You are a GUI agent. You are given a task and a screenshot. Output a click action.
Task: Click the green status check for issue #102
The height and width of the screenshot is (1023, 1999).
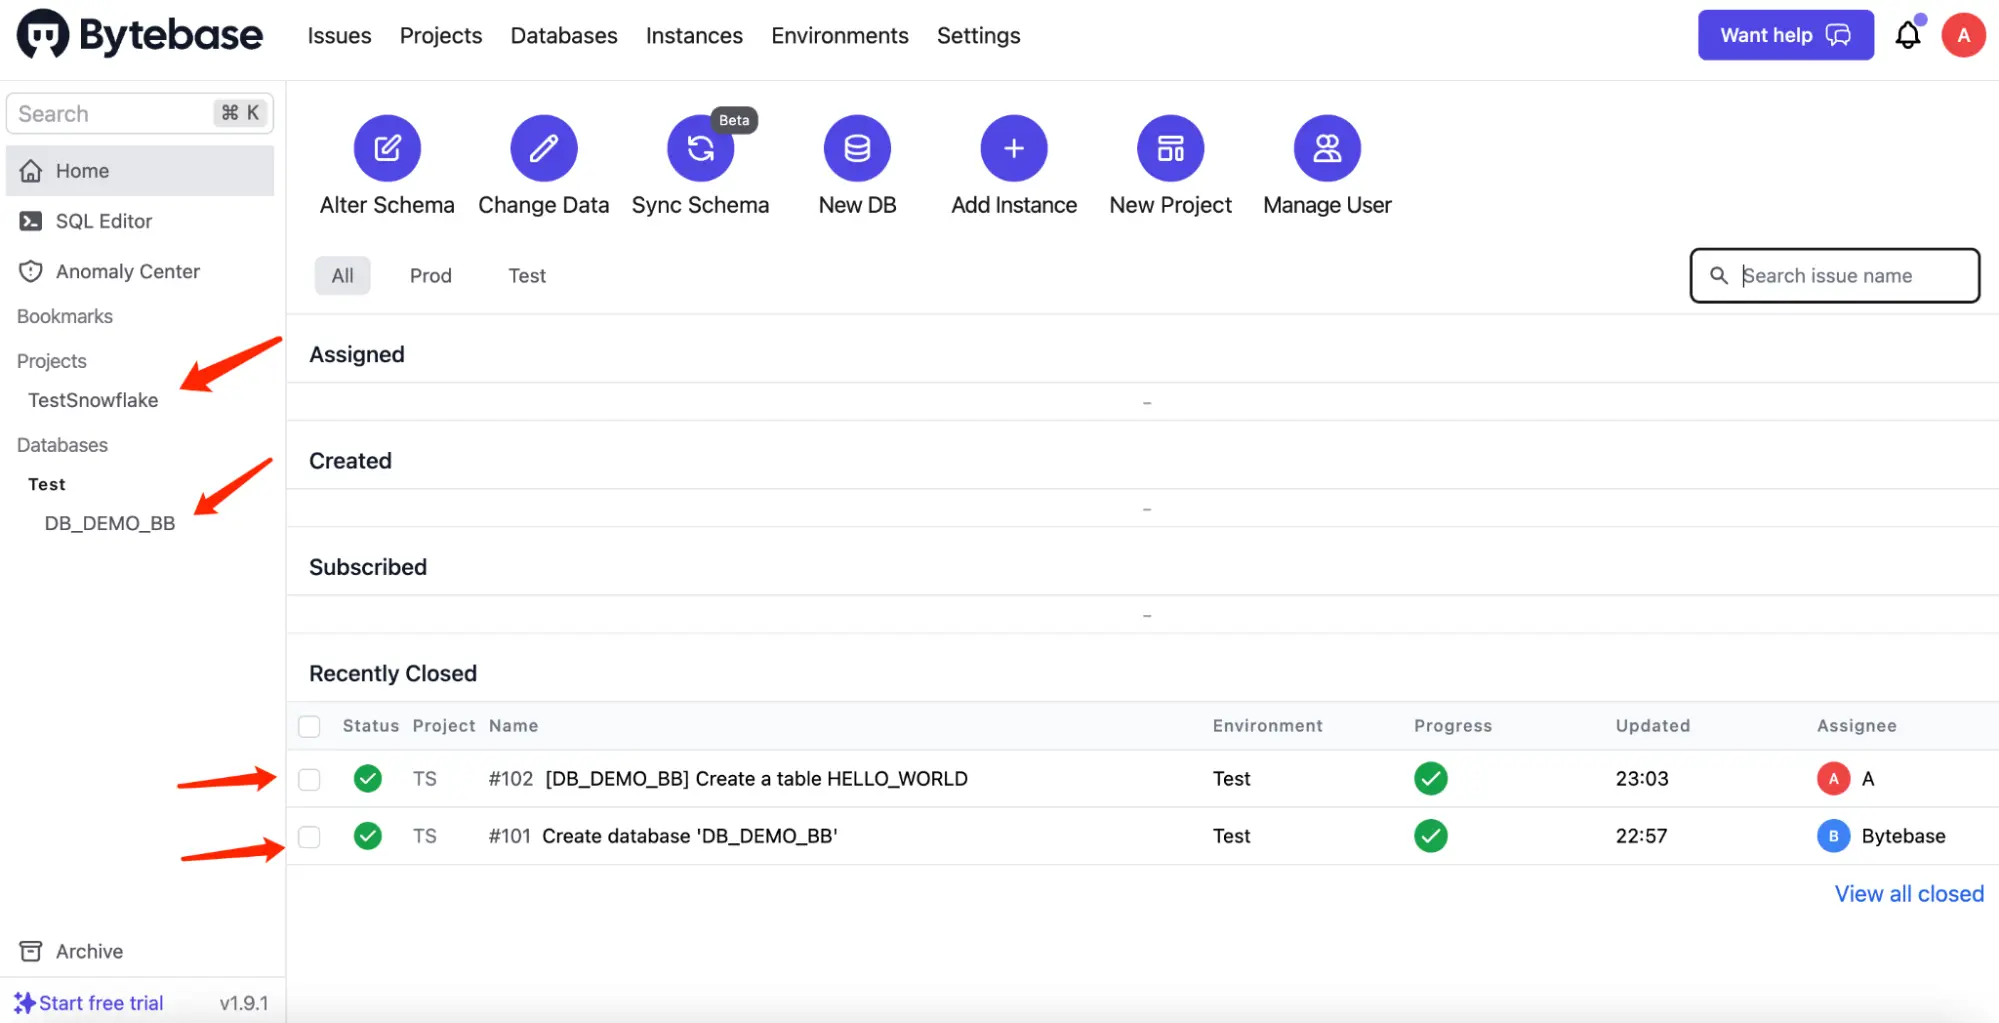[x=368, y=778]
